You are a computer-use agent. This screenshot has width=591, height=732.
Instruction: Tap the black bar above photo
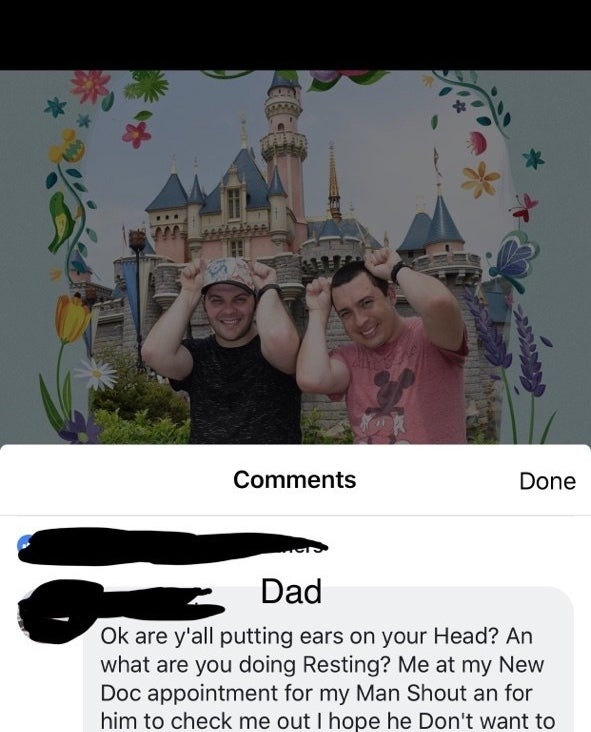[x=296, y=35]
